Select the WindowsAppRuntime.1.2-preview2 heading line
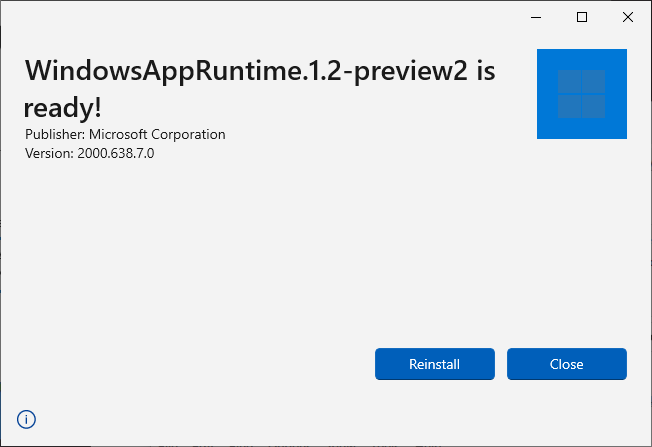This screenshot has height=447, width=652. [260, 71]
